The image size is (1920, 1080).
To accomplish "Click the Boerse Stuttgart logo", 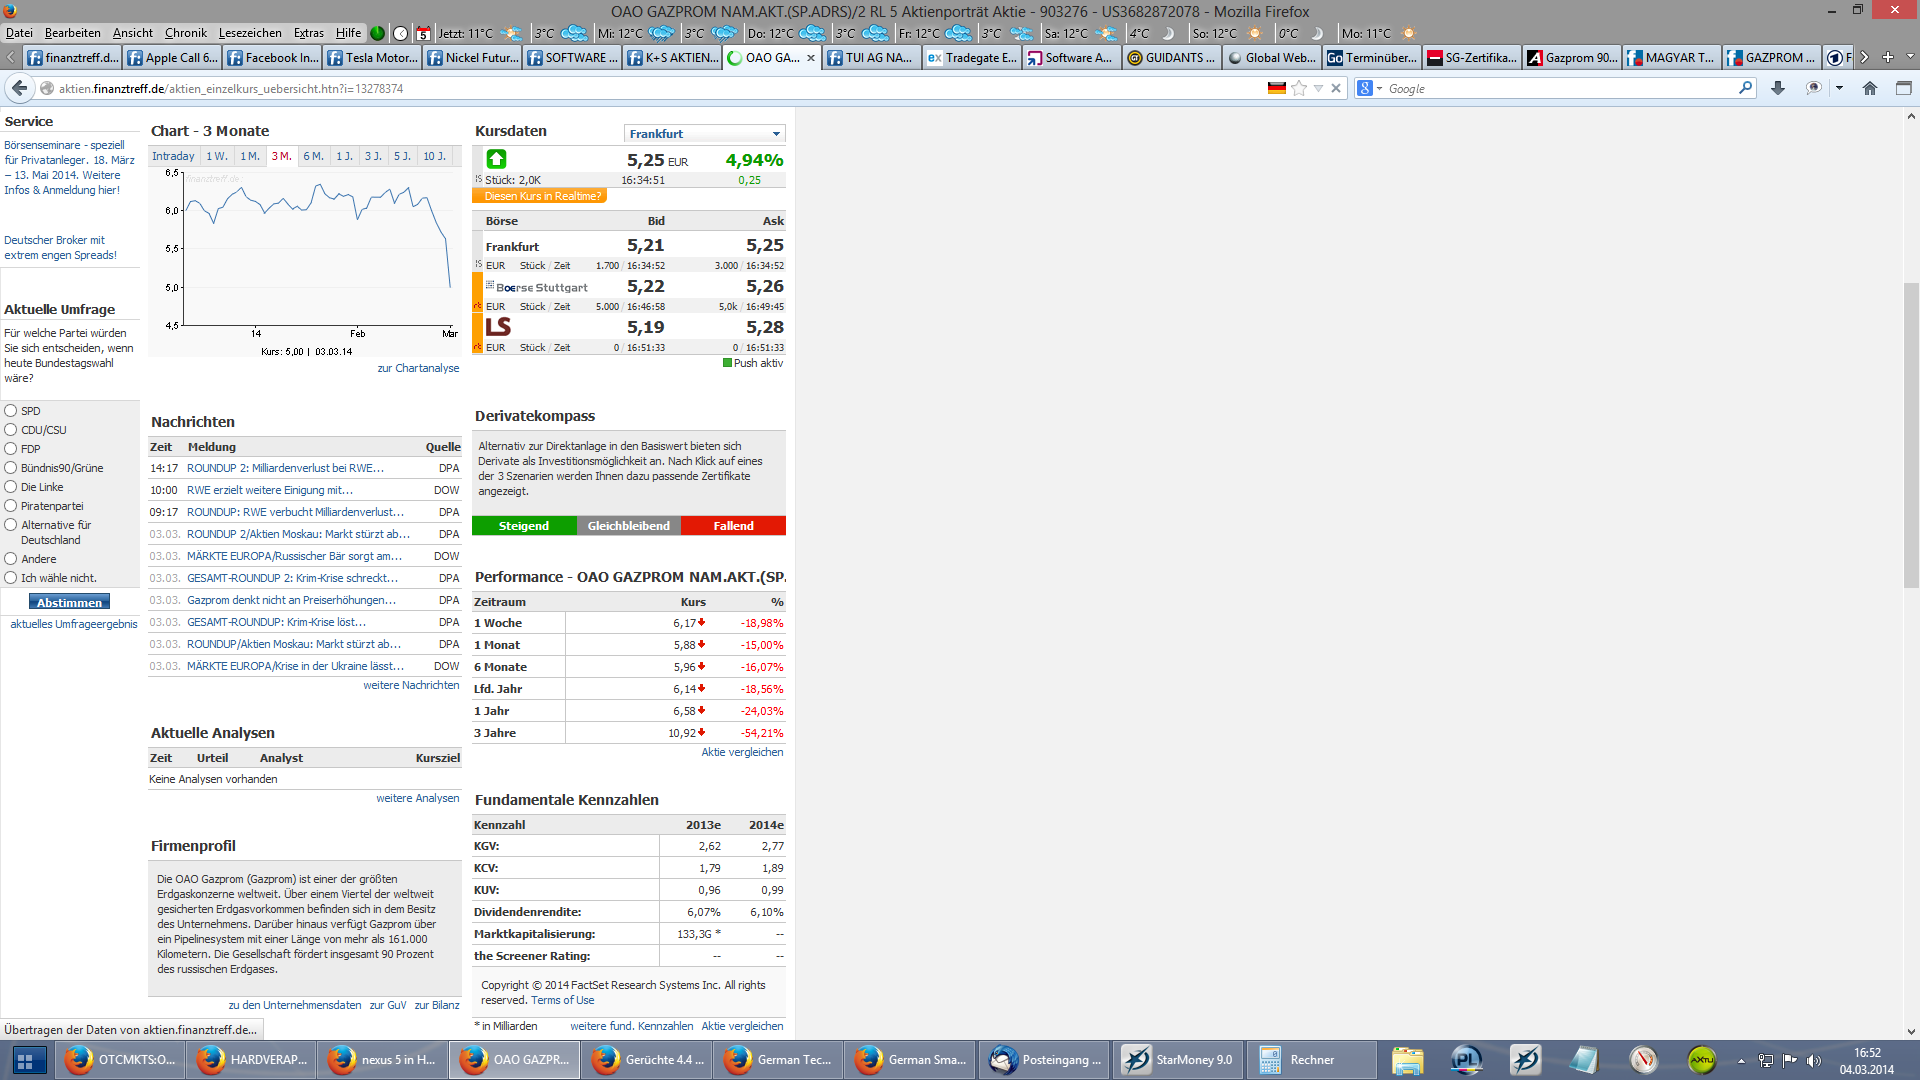I will pos(537,287).
